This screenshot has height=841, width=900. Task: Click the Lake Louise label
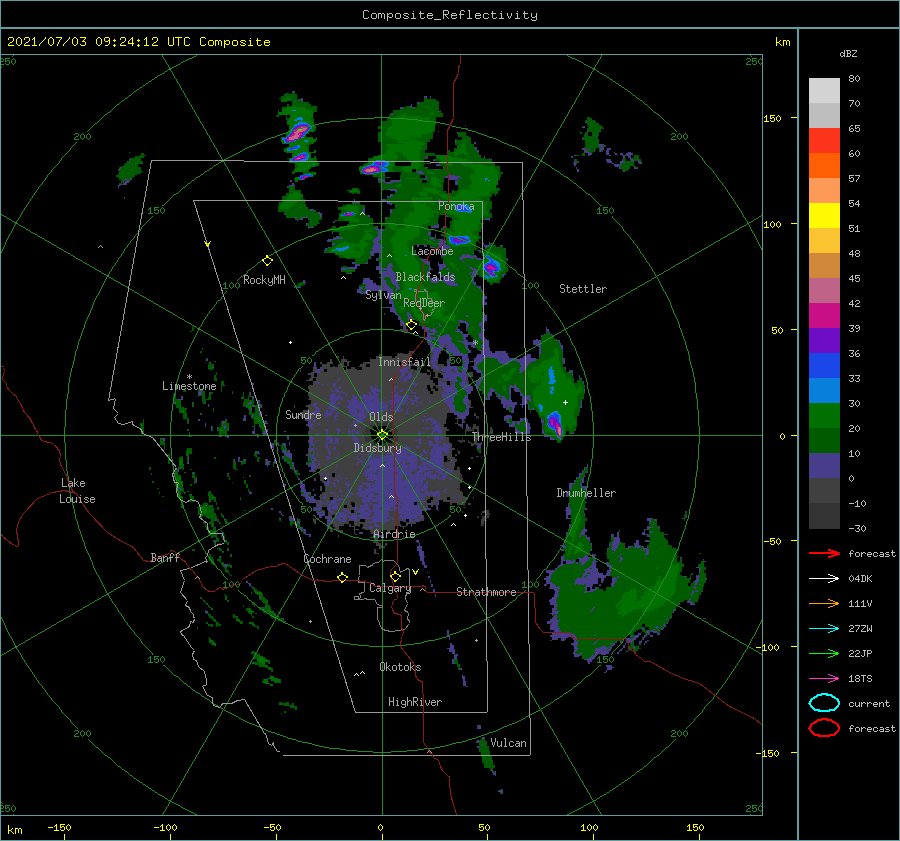tap(77, 491)
